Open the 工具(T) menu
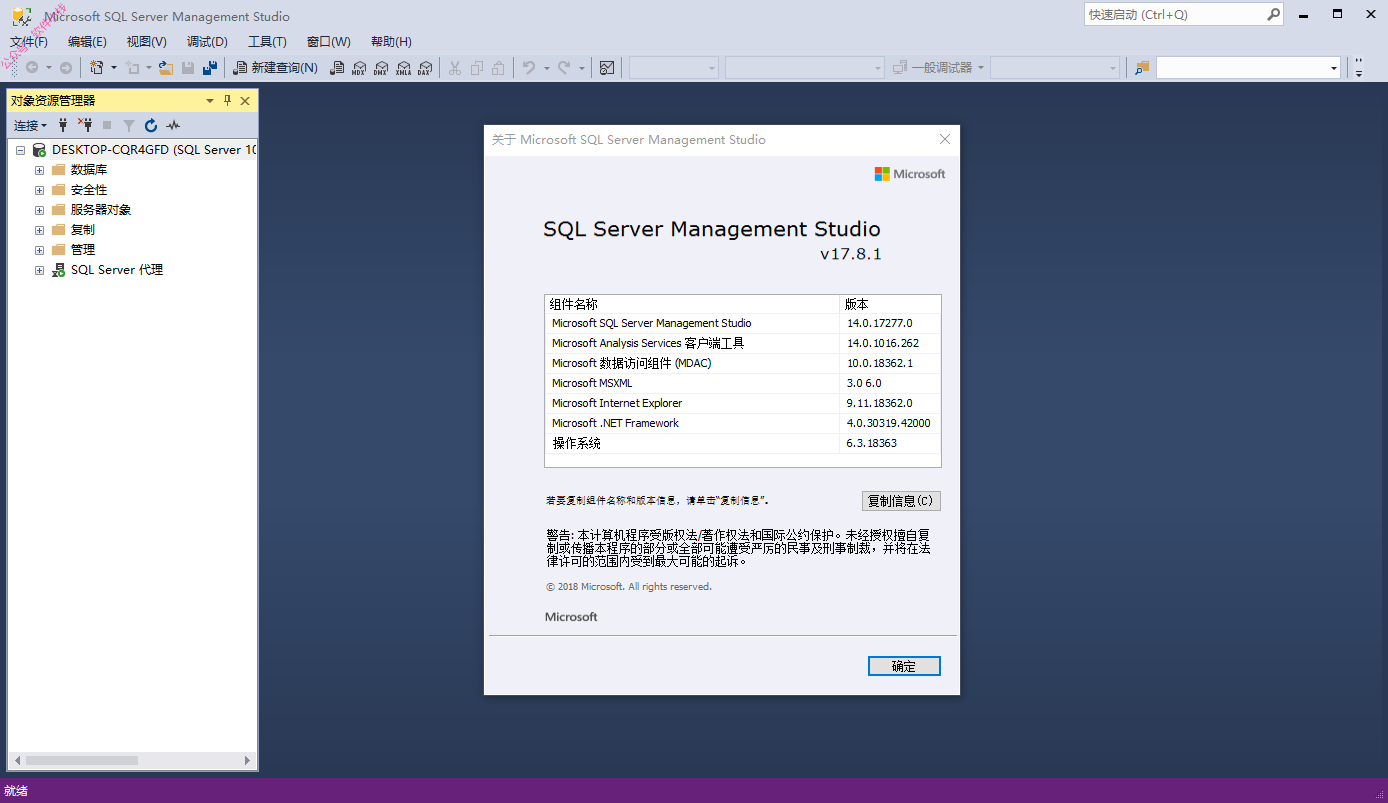The height and width of the screenshot is (803, 1388). coord(267,42)
